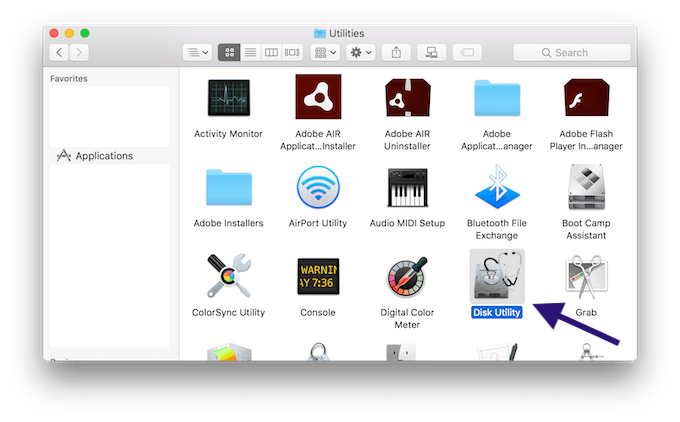Click the Bluetooth File Exchange name label
Screen dimensions: 680x422
[x=497, y=229]
